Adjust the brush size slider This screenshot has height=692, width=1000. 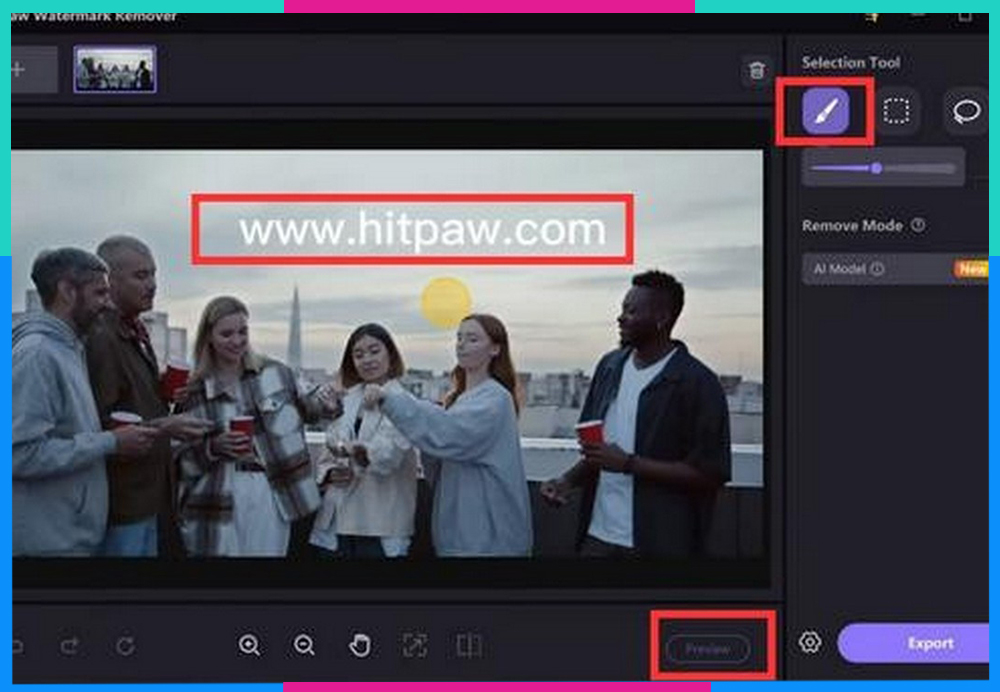(x=883, y=168)
